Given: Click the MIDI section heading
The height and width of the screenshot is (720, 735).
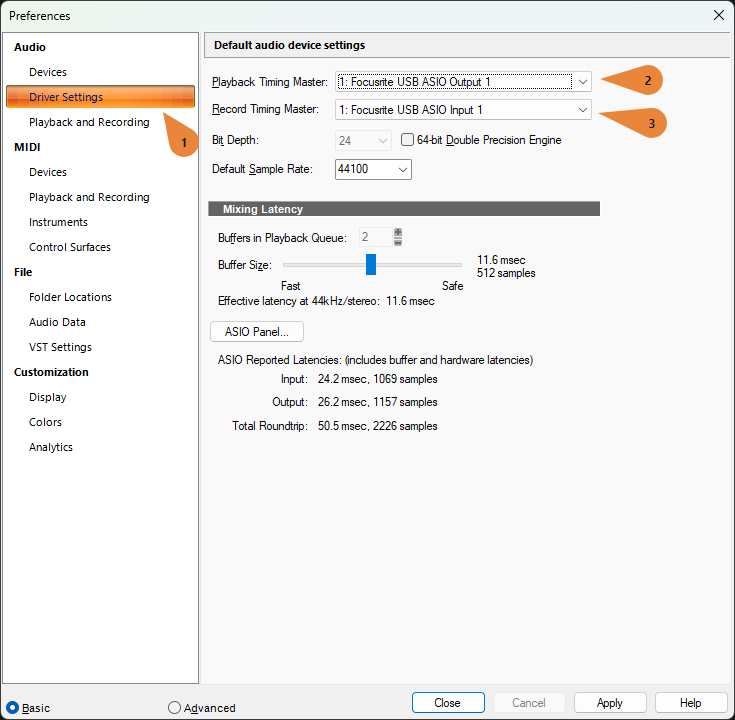Looking at the screenshot, I should click(x=27, y=147).
